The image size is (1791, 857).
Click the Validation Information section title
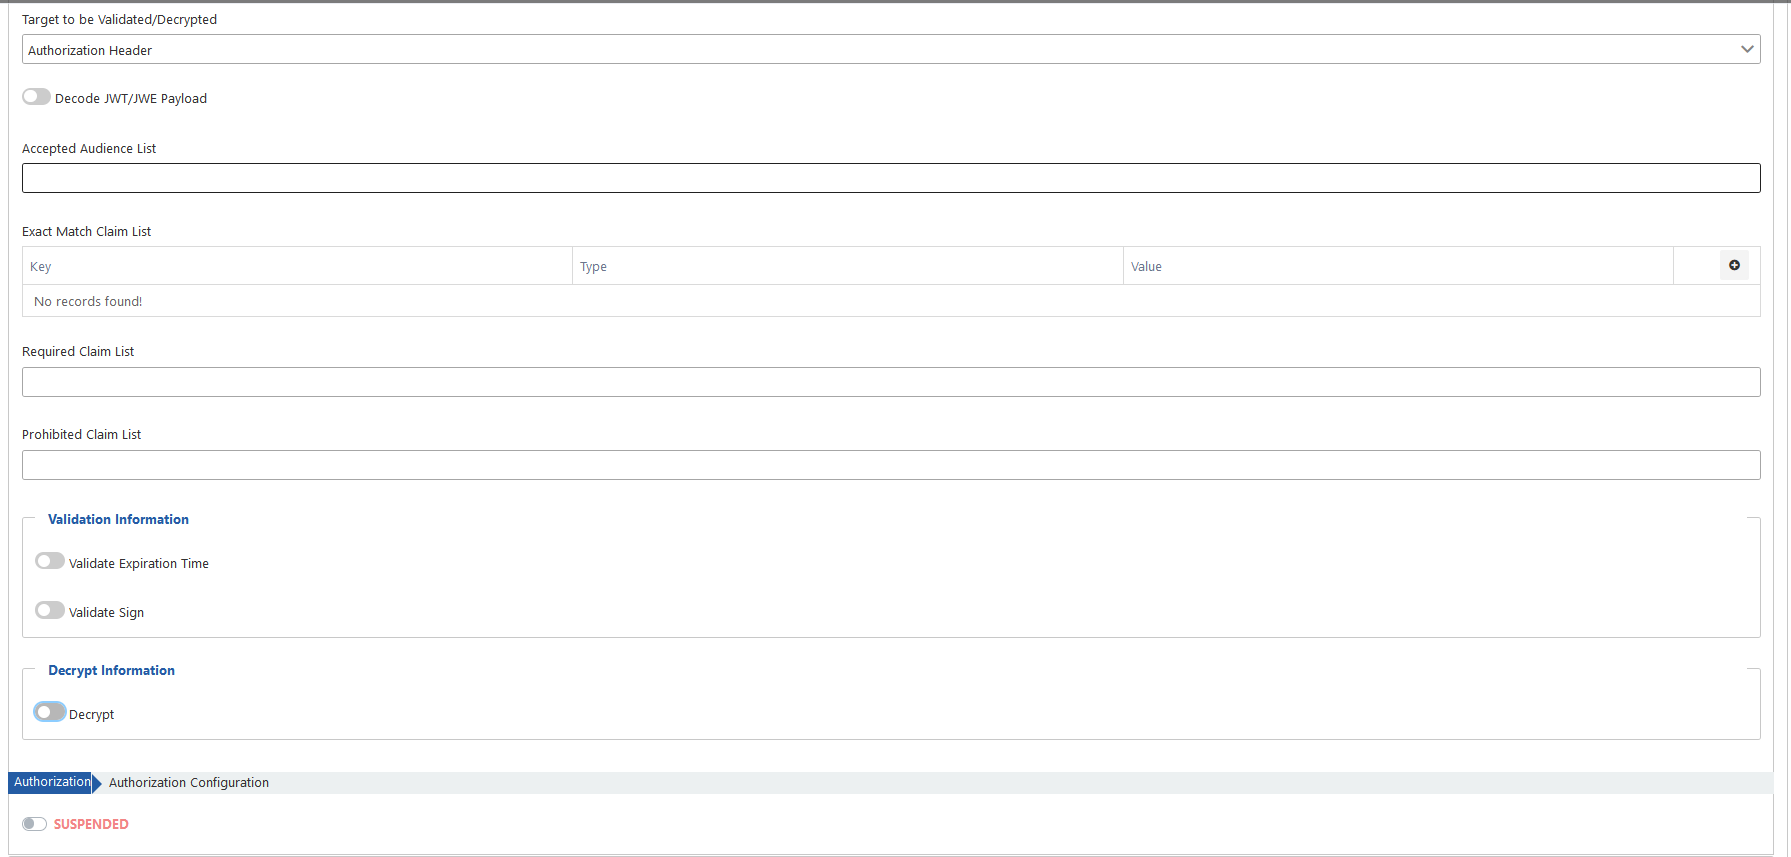(x=118, y=519)
